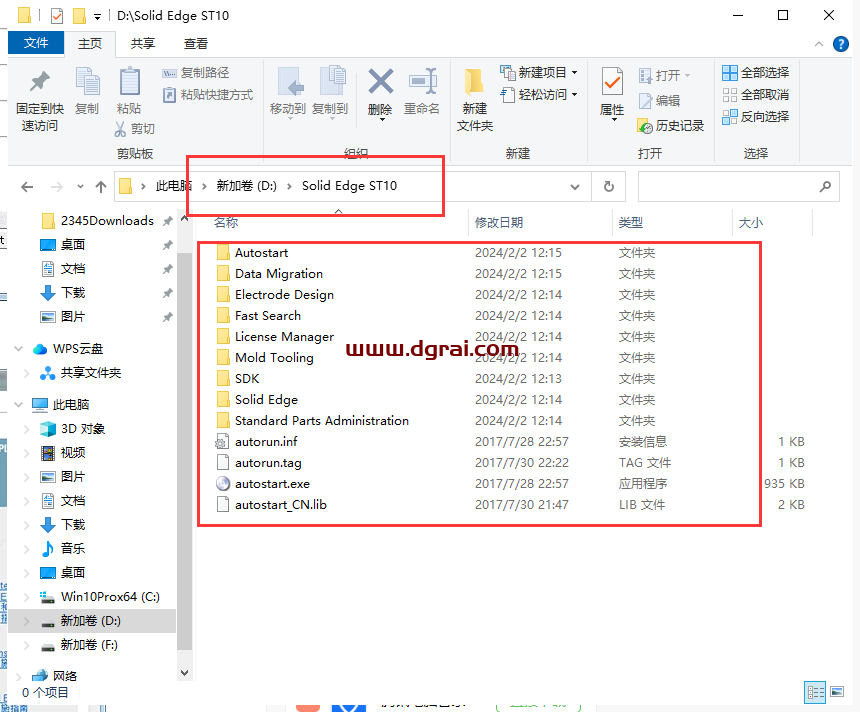Click Paste shortcut option
The image size is (860, 712).
coord(208,95)
